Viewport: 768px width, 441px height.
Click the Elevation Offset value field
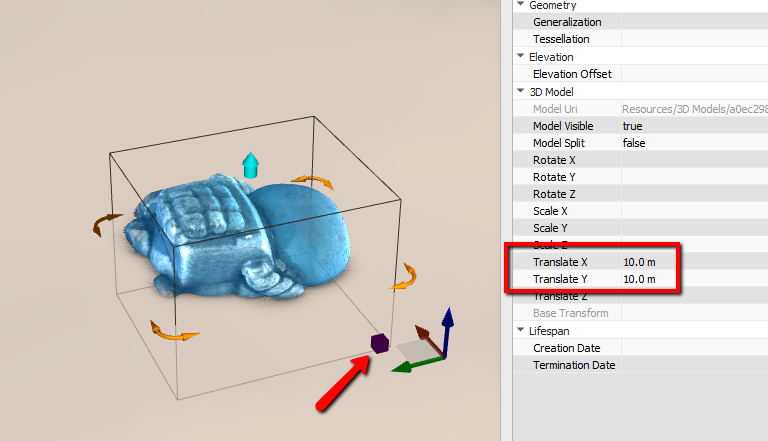(695, 74)
